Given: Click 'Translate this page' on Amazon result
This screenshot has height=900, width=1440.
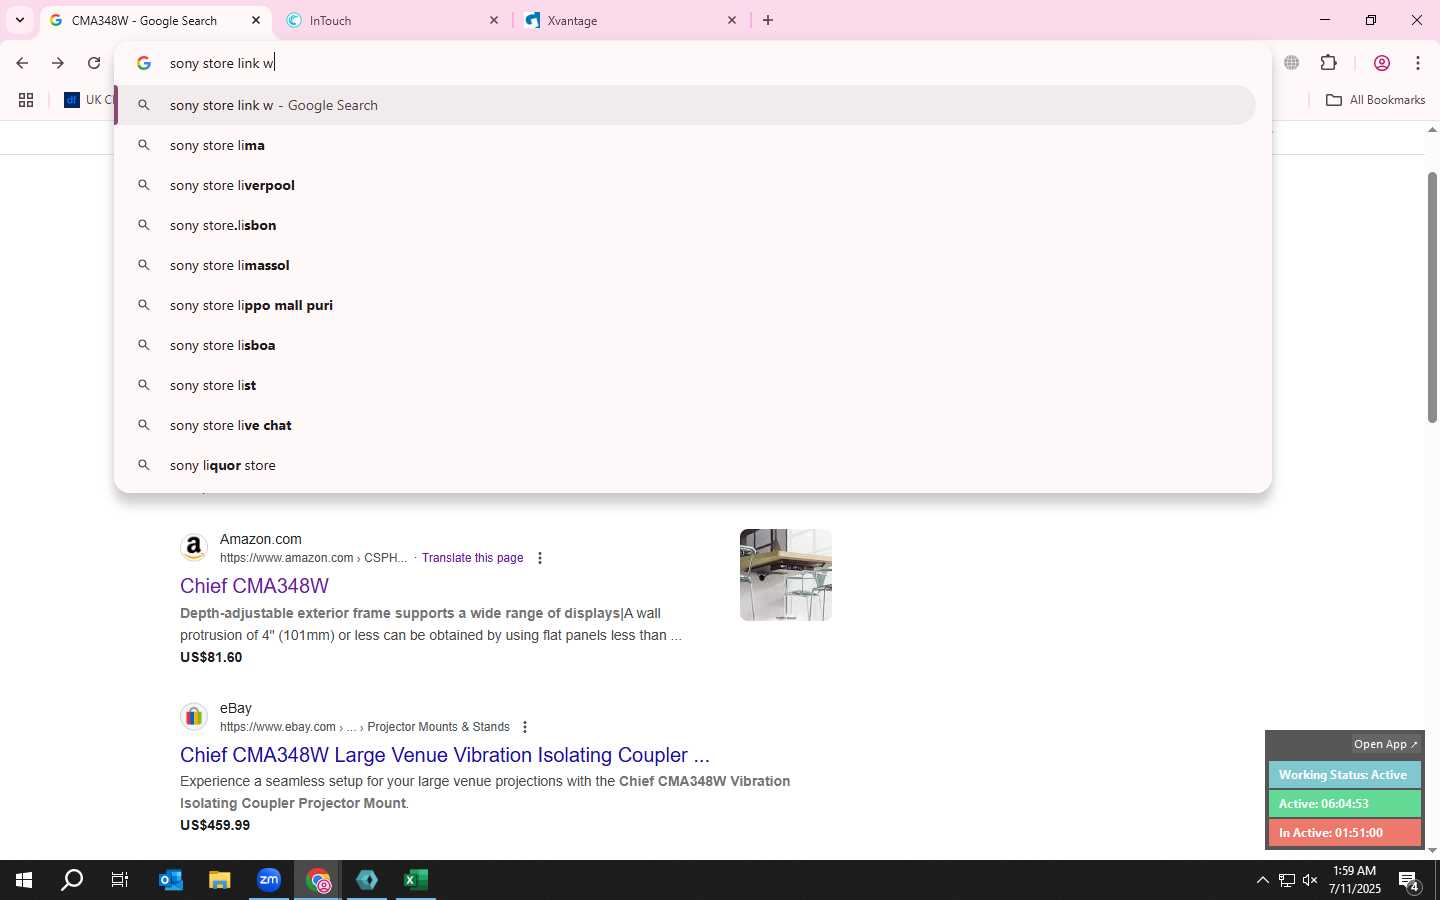Looking at the screenshot, I should coord(472,558).
